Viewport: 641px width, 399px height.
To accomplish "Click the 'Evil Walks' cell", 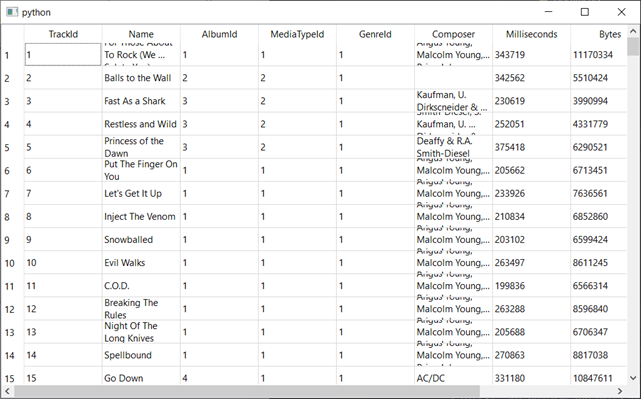I will (x=141, y=263).
